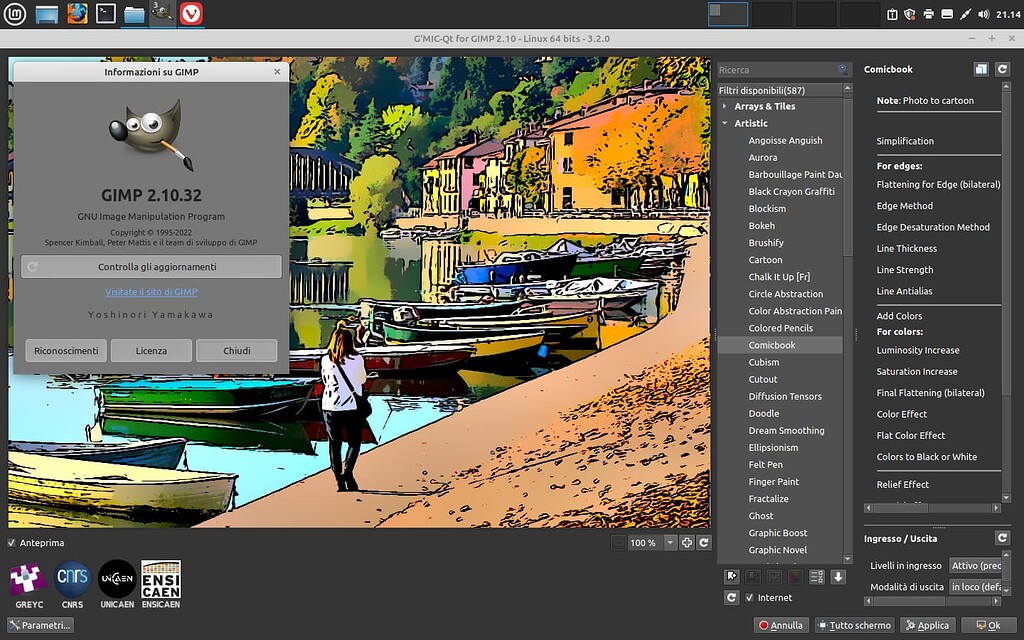1024x640 pixels.
Task: Apply the filter with the Applica button
Action: (x=926, y=624)
